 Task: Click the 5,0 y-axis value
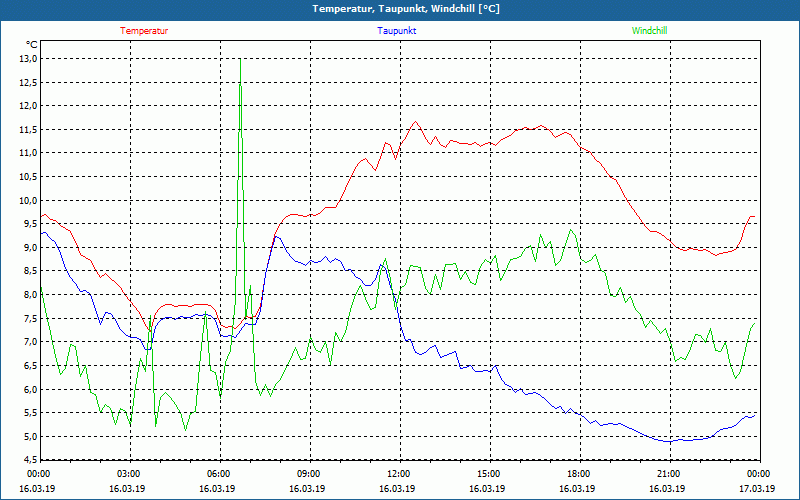[x=30, y=437]
